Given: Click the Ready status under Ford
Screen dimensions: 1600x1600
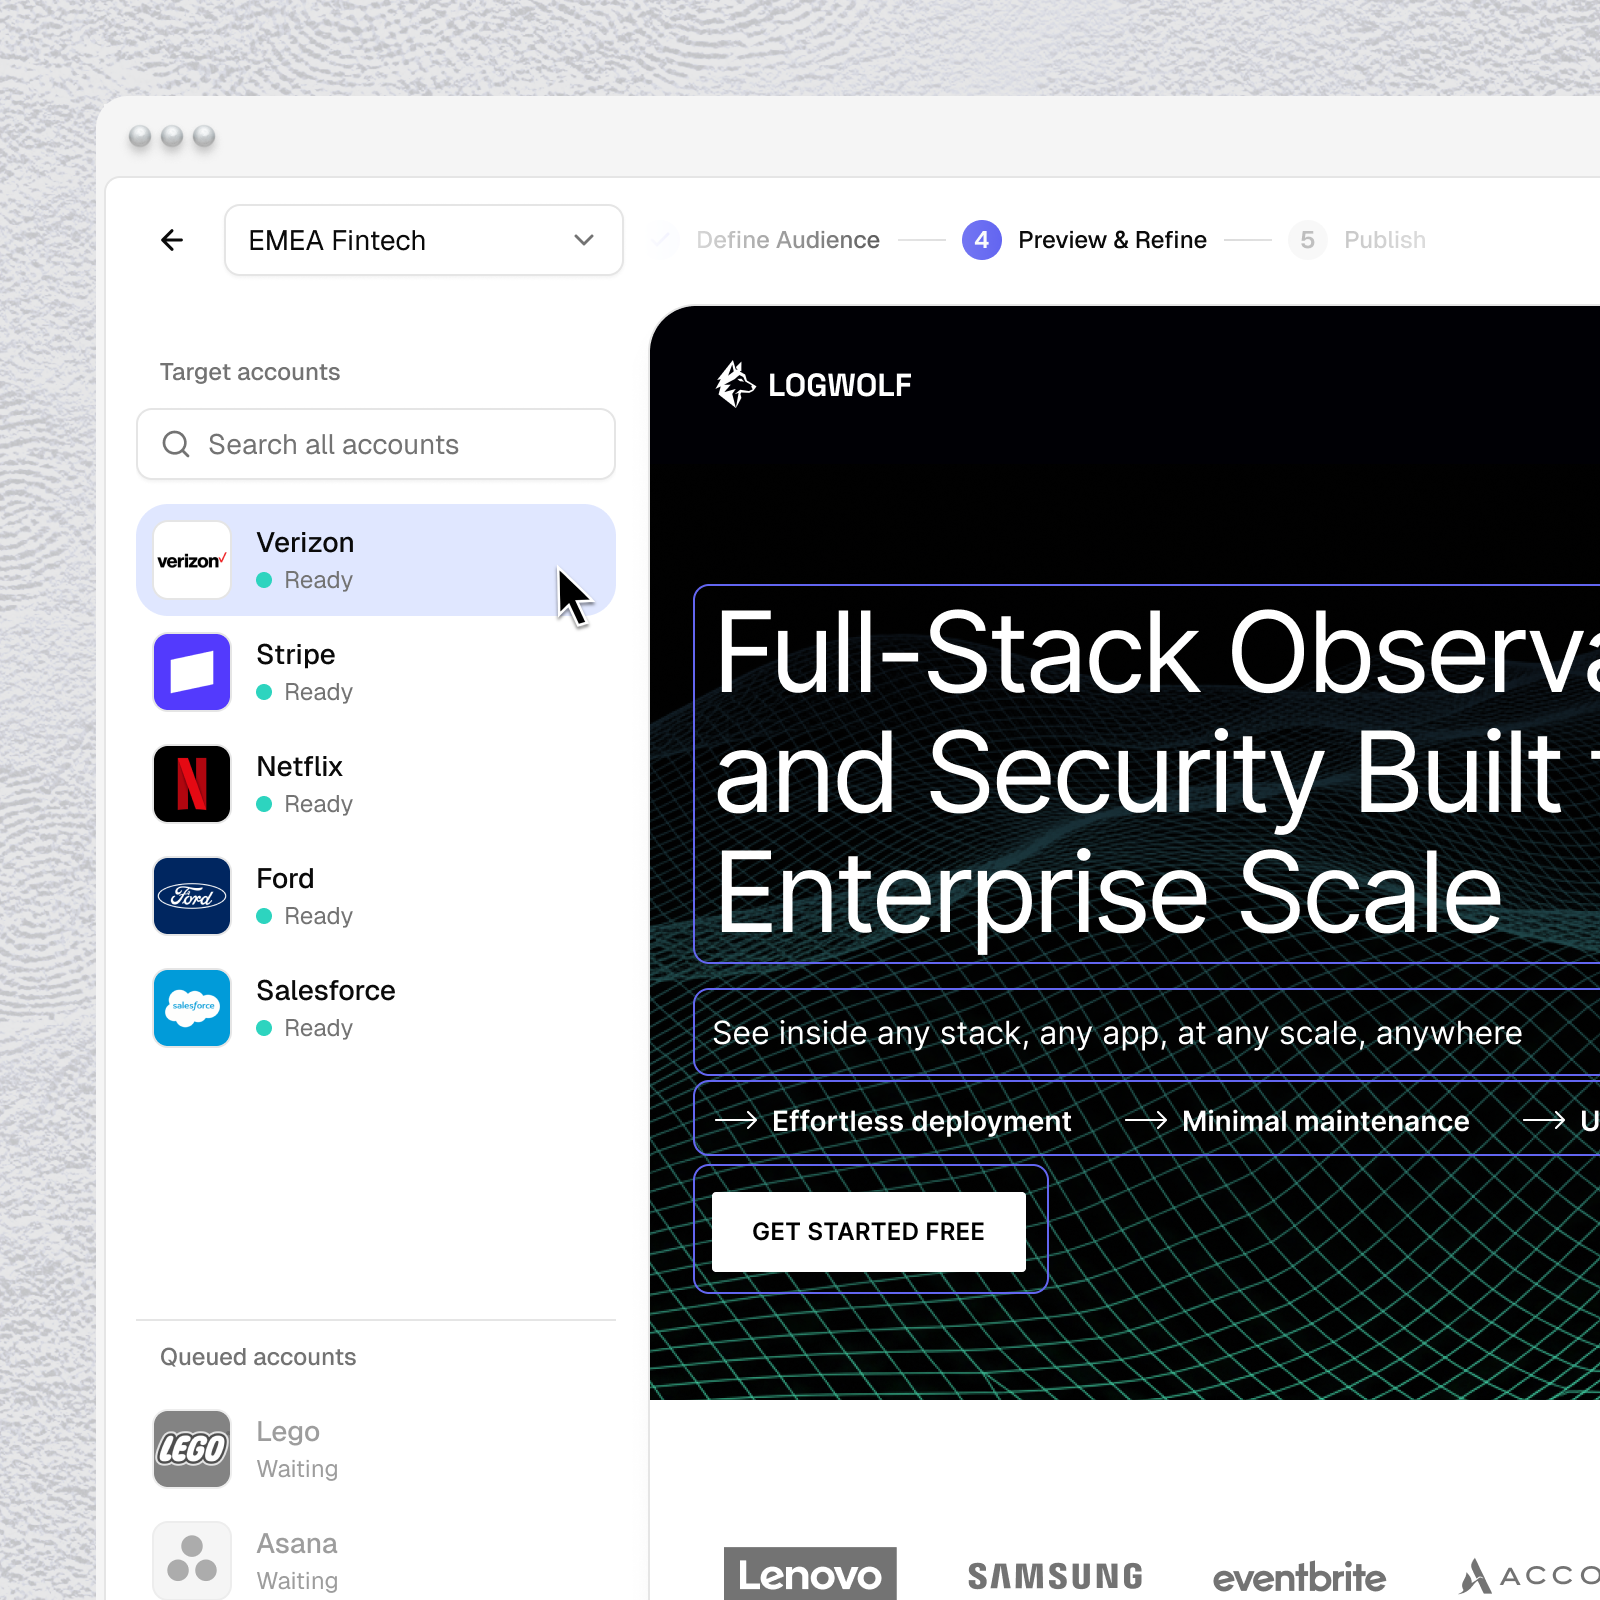Looking at the screenshot, I should [x=318, y=916].
